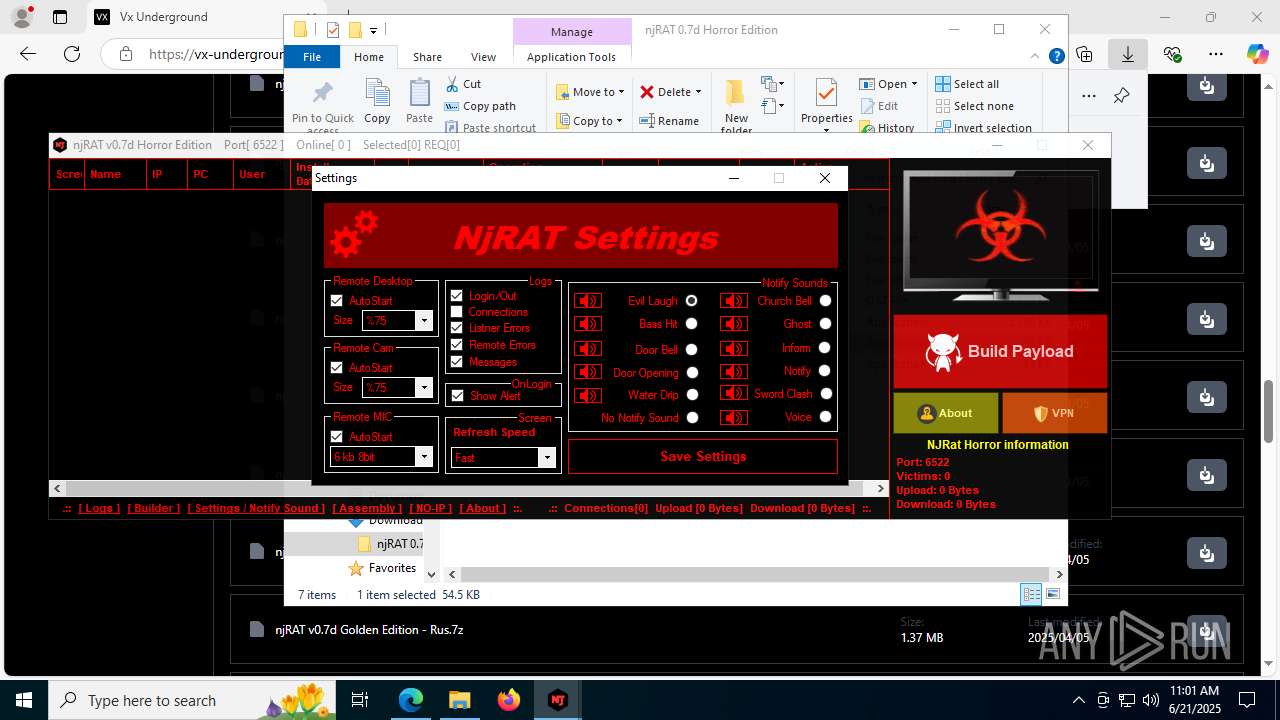Viewport: 1280px width, 720px height.
Task: Expand Open dropdown arrow in Explorer ribbon
Action: 914,84
